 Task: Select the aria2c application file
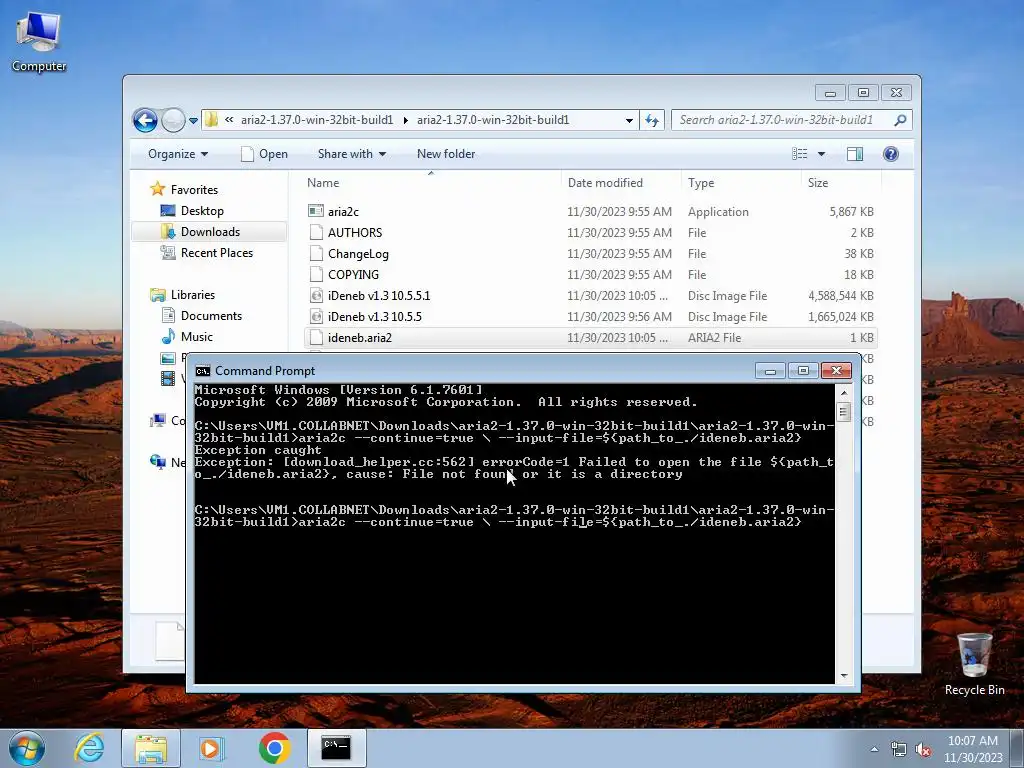click(x=590, y=212)
